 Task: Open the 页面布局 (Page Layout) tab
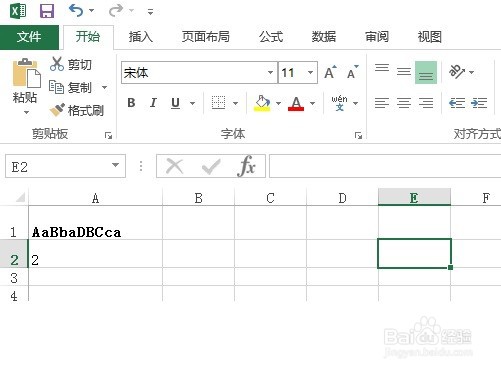point(206,37)
